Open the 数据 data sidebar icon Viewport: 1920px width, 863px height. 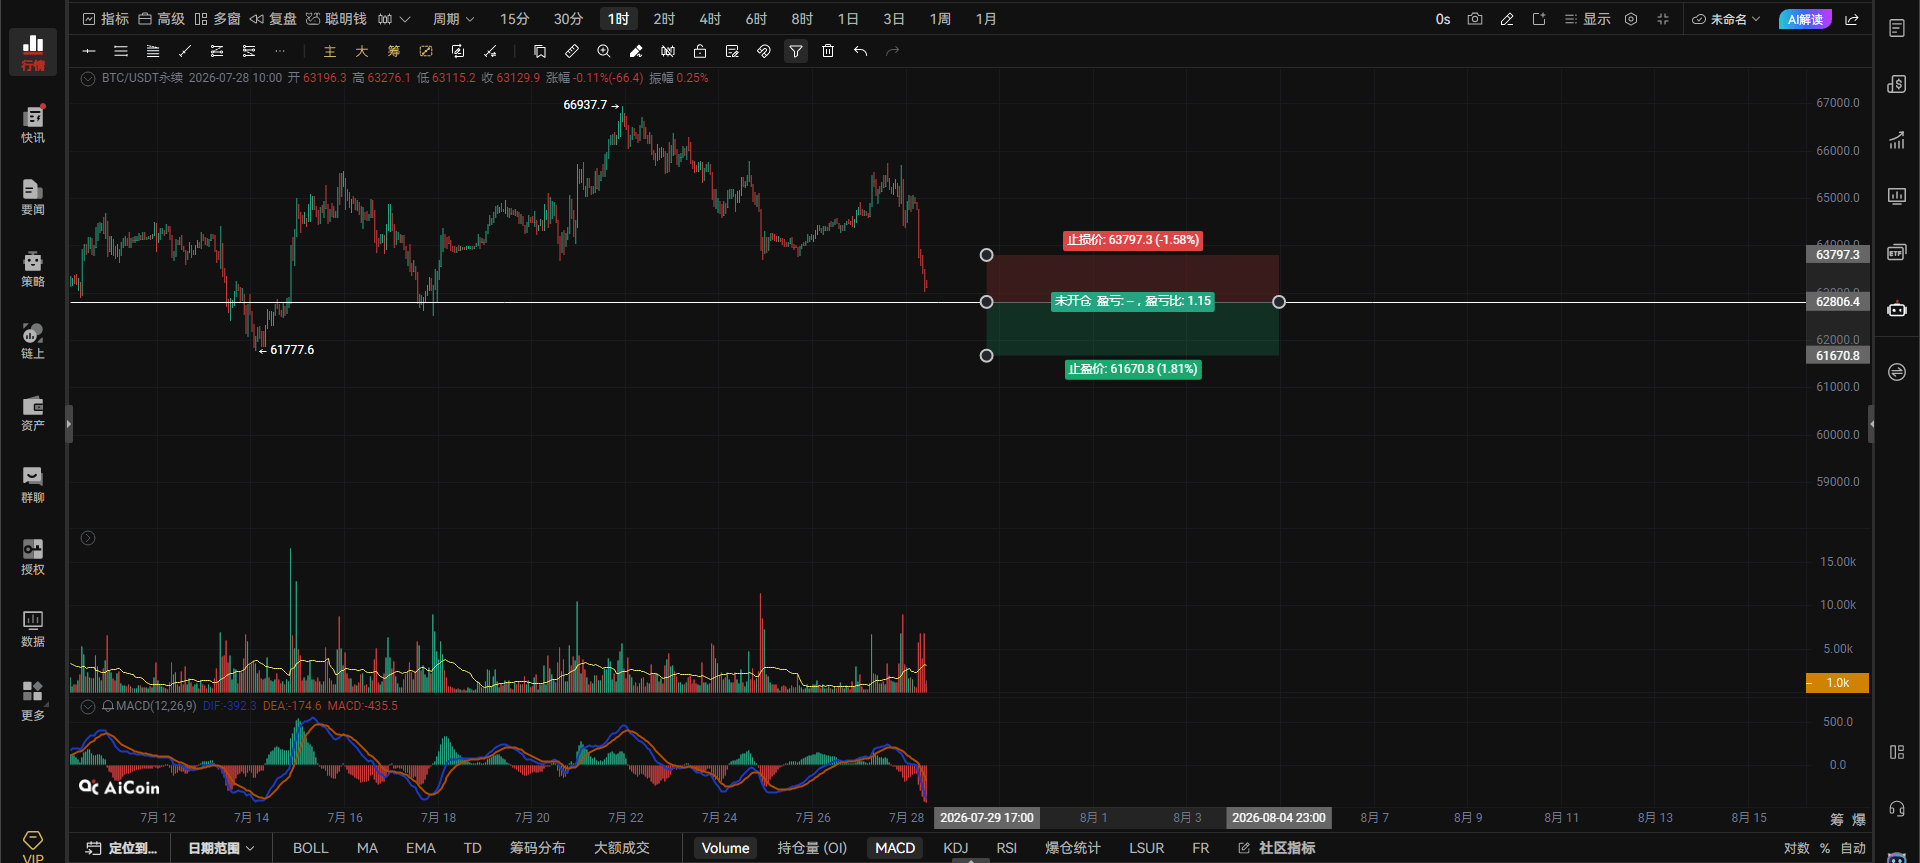[x=33, y=628]
